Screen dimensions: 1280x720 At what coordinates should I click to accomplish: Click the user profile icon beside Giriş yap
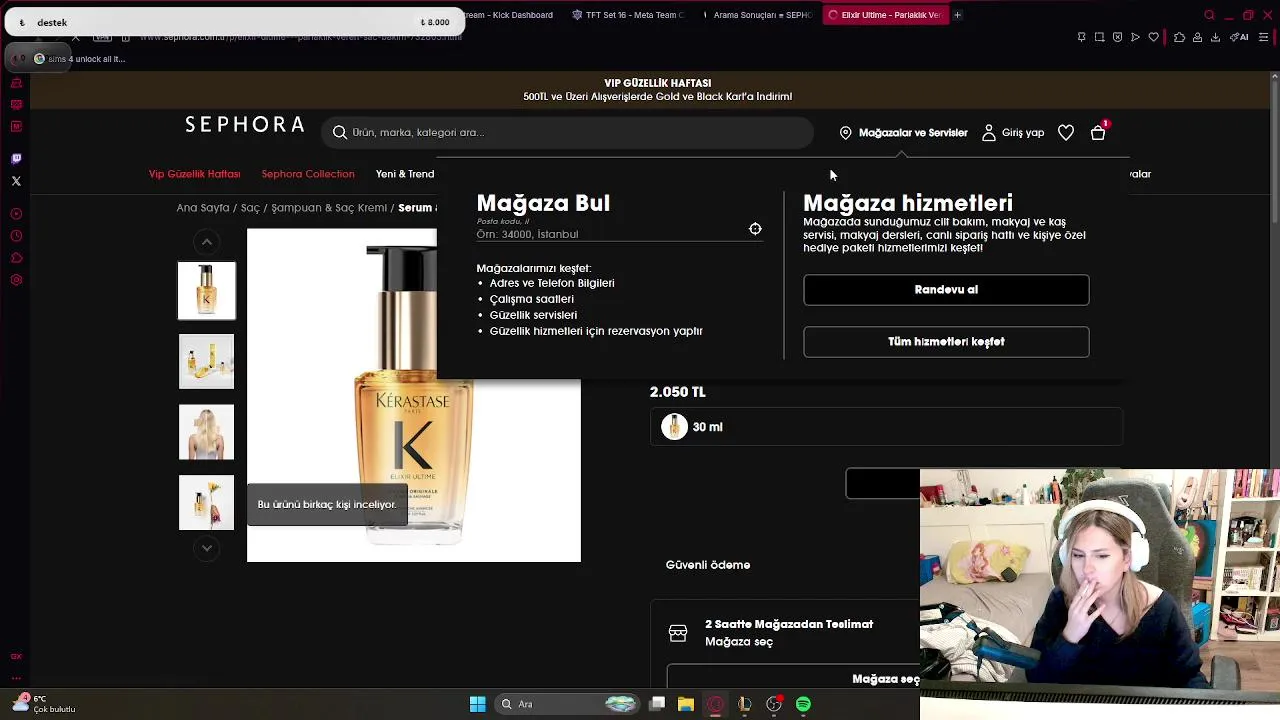pos(988,132)
